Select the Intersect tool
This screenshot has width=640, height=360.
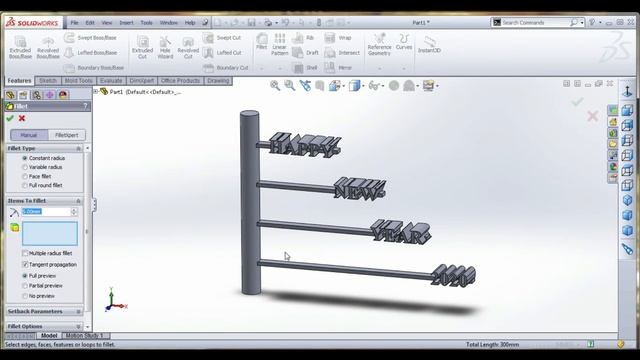coord(342,53)
